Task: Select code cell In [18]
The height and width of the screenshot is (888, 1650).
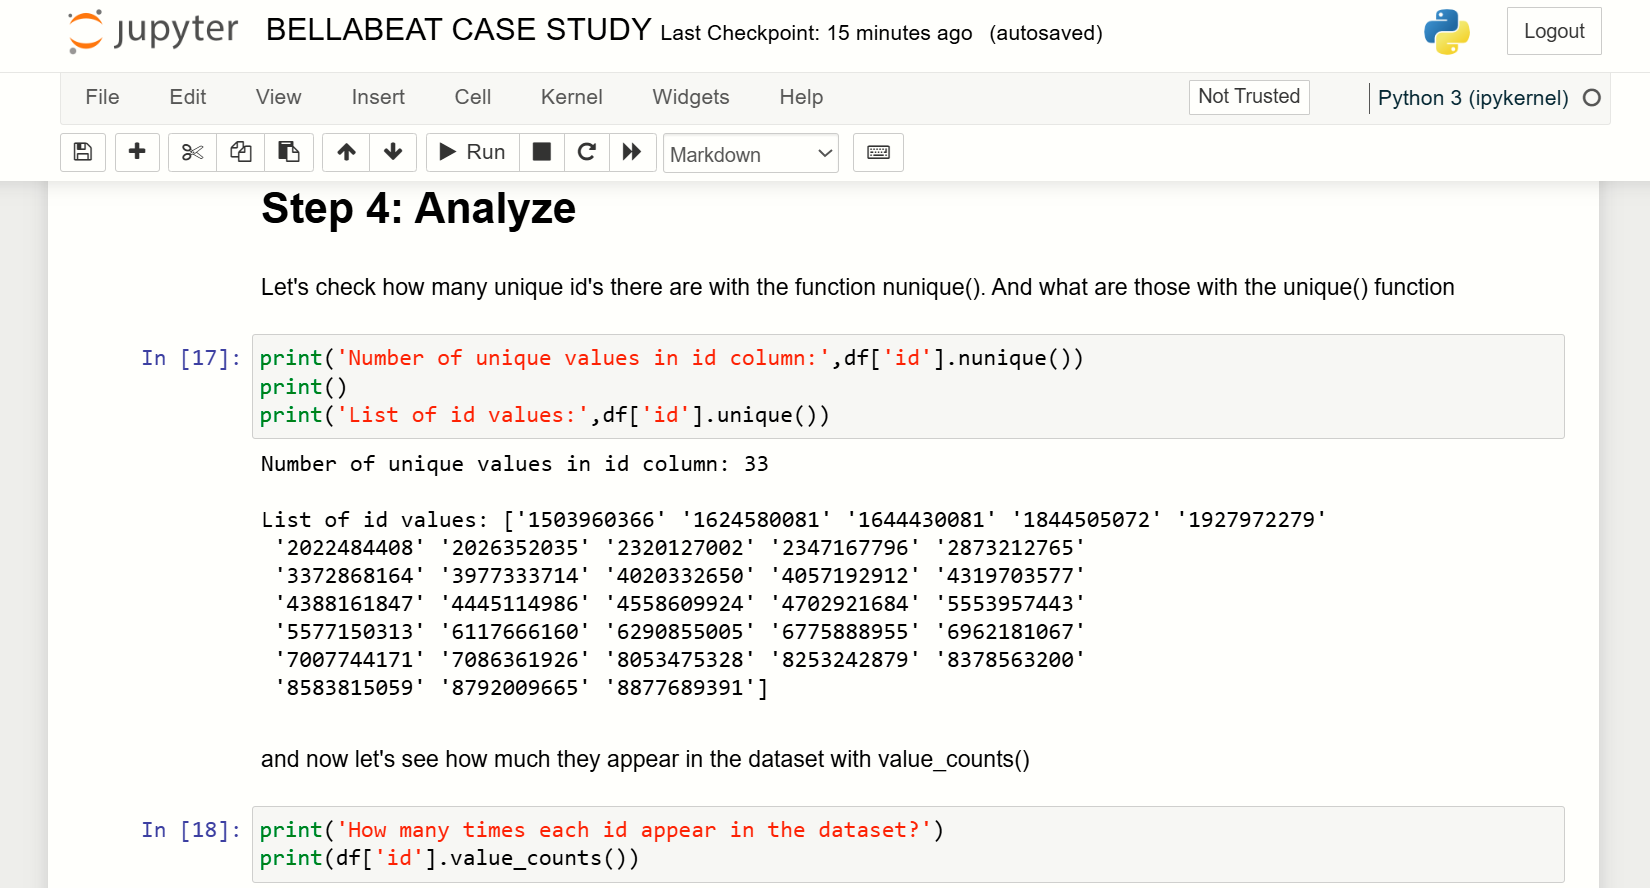Action: coord(908,844)
